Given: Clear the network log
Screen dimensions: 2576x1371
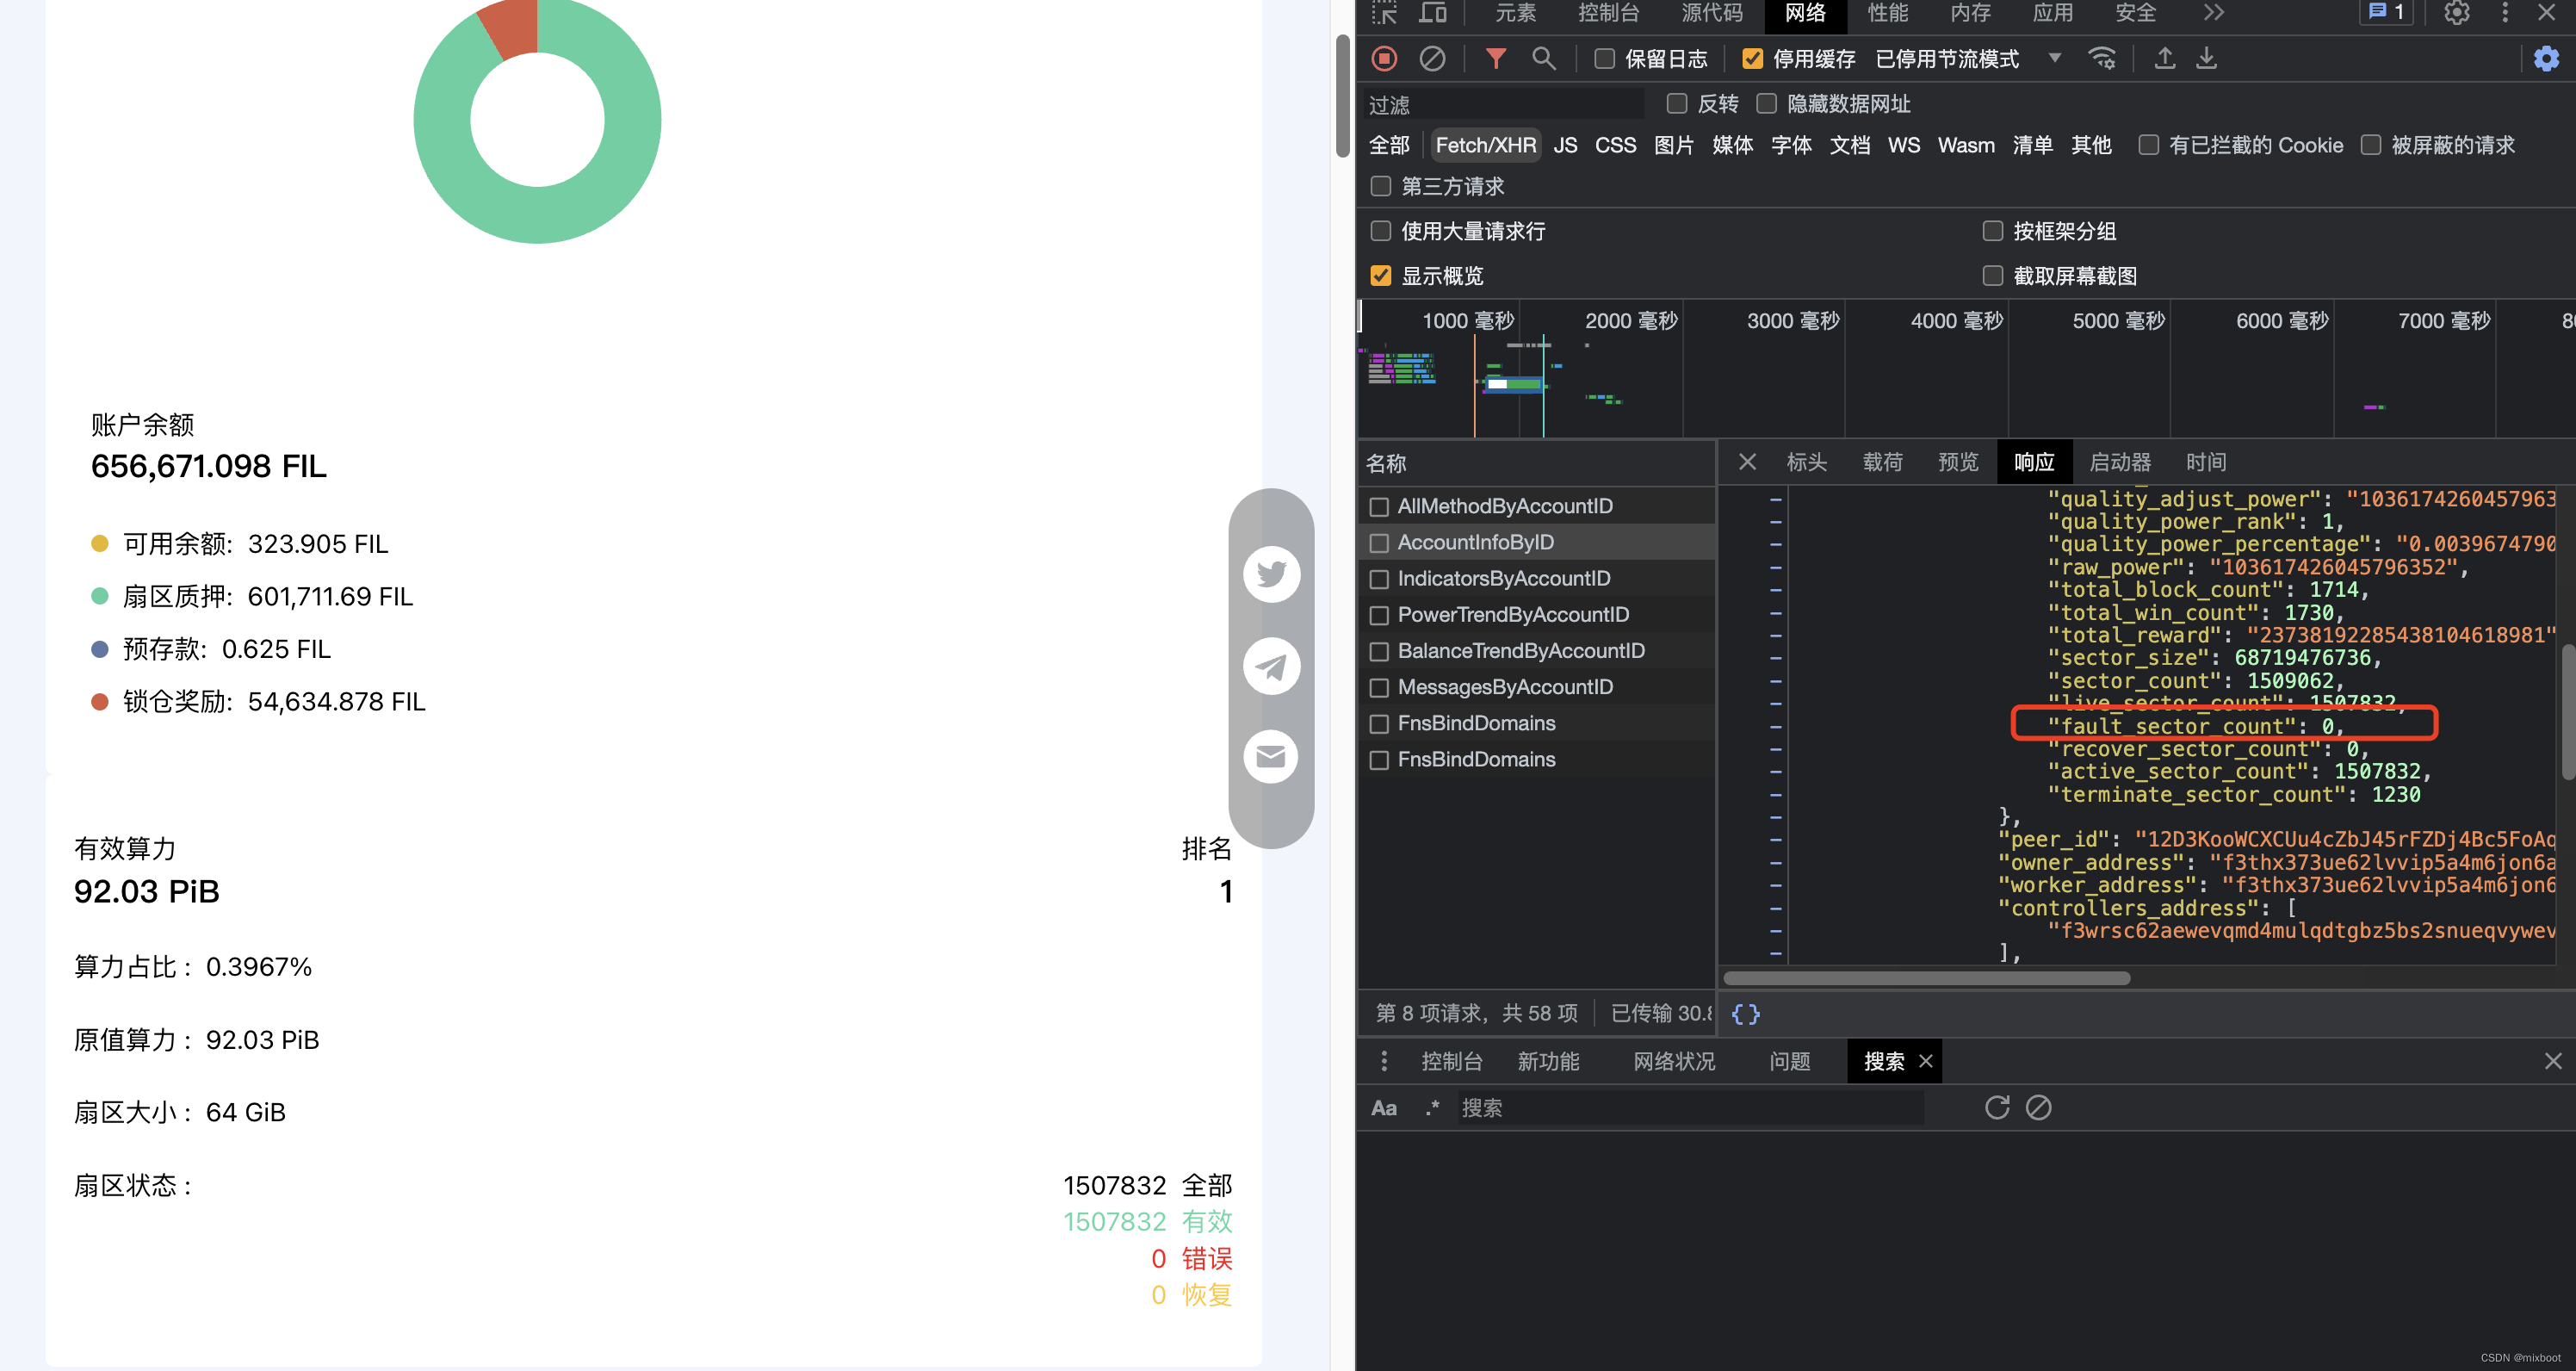Looking at the screenshot, I should click(x=1432, y=59).
